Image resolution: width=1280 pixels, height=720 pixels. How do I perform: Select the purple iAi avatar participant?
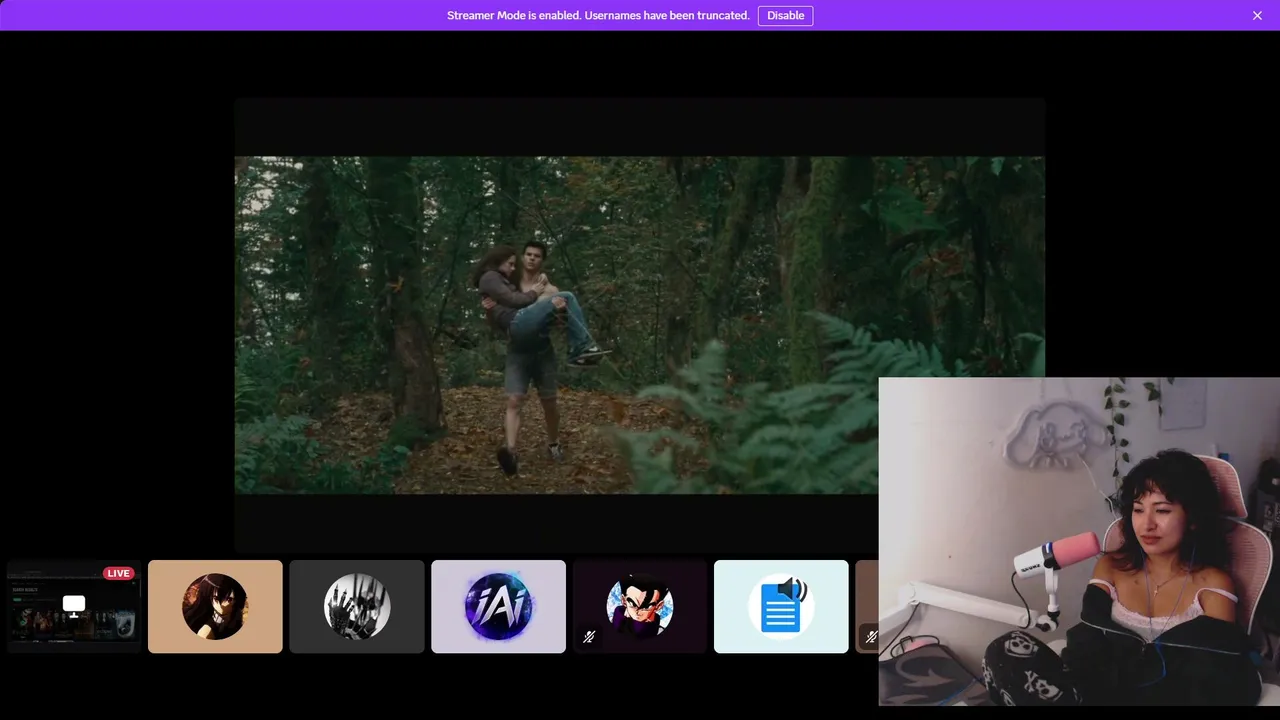[498, 606]
